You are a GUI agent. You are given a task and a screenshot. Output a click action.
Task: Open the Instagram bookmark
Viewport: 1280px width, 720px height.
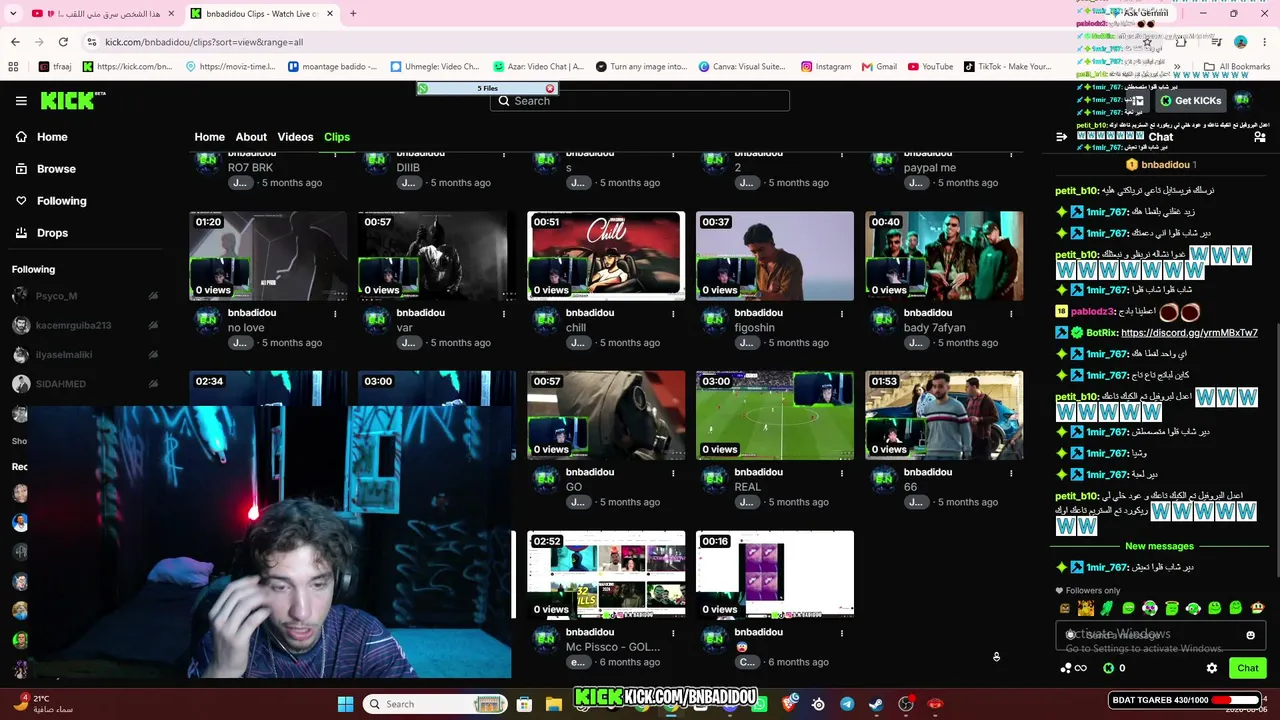825,67
